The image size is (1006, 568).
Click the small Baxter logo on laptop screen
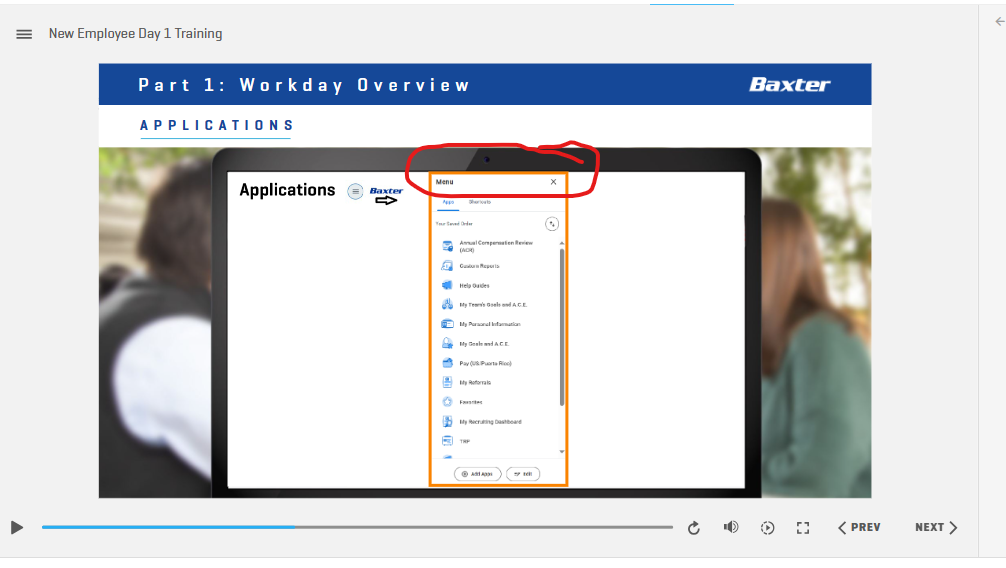tap(386, 191)
